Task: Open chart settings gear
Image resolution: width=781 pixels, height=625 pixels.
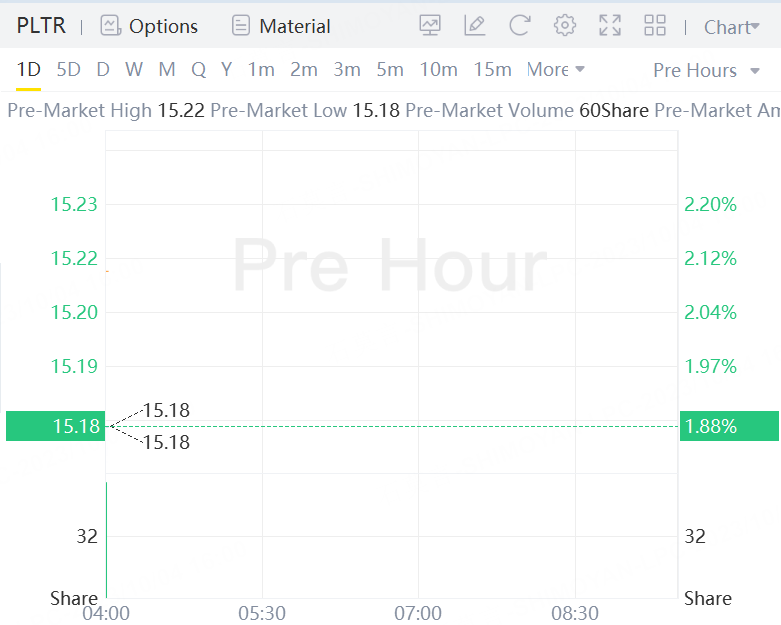Action: pos(565,26)
